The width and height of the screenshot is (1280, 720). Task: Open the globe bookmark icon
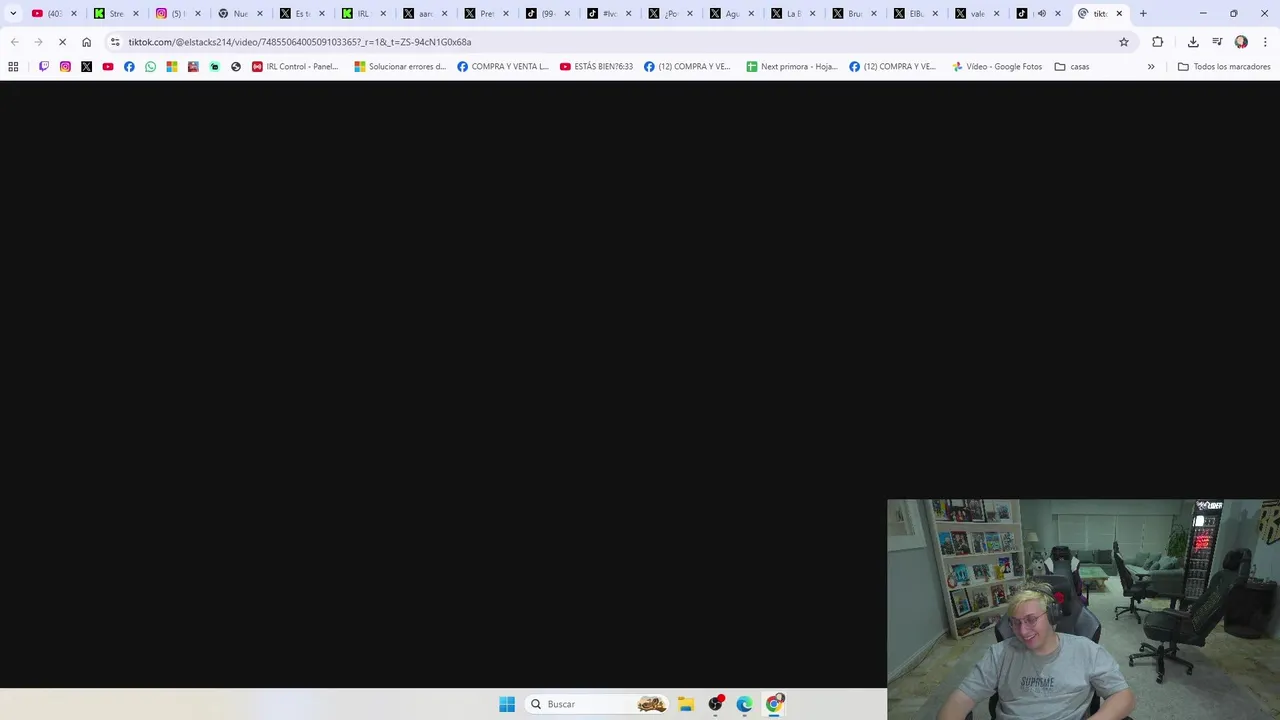pyautogui.click(x=236, y=66)
